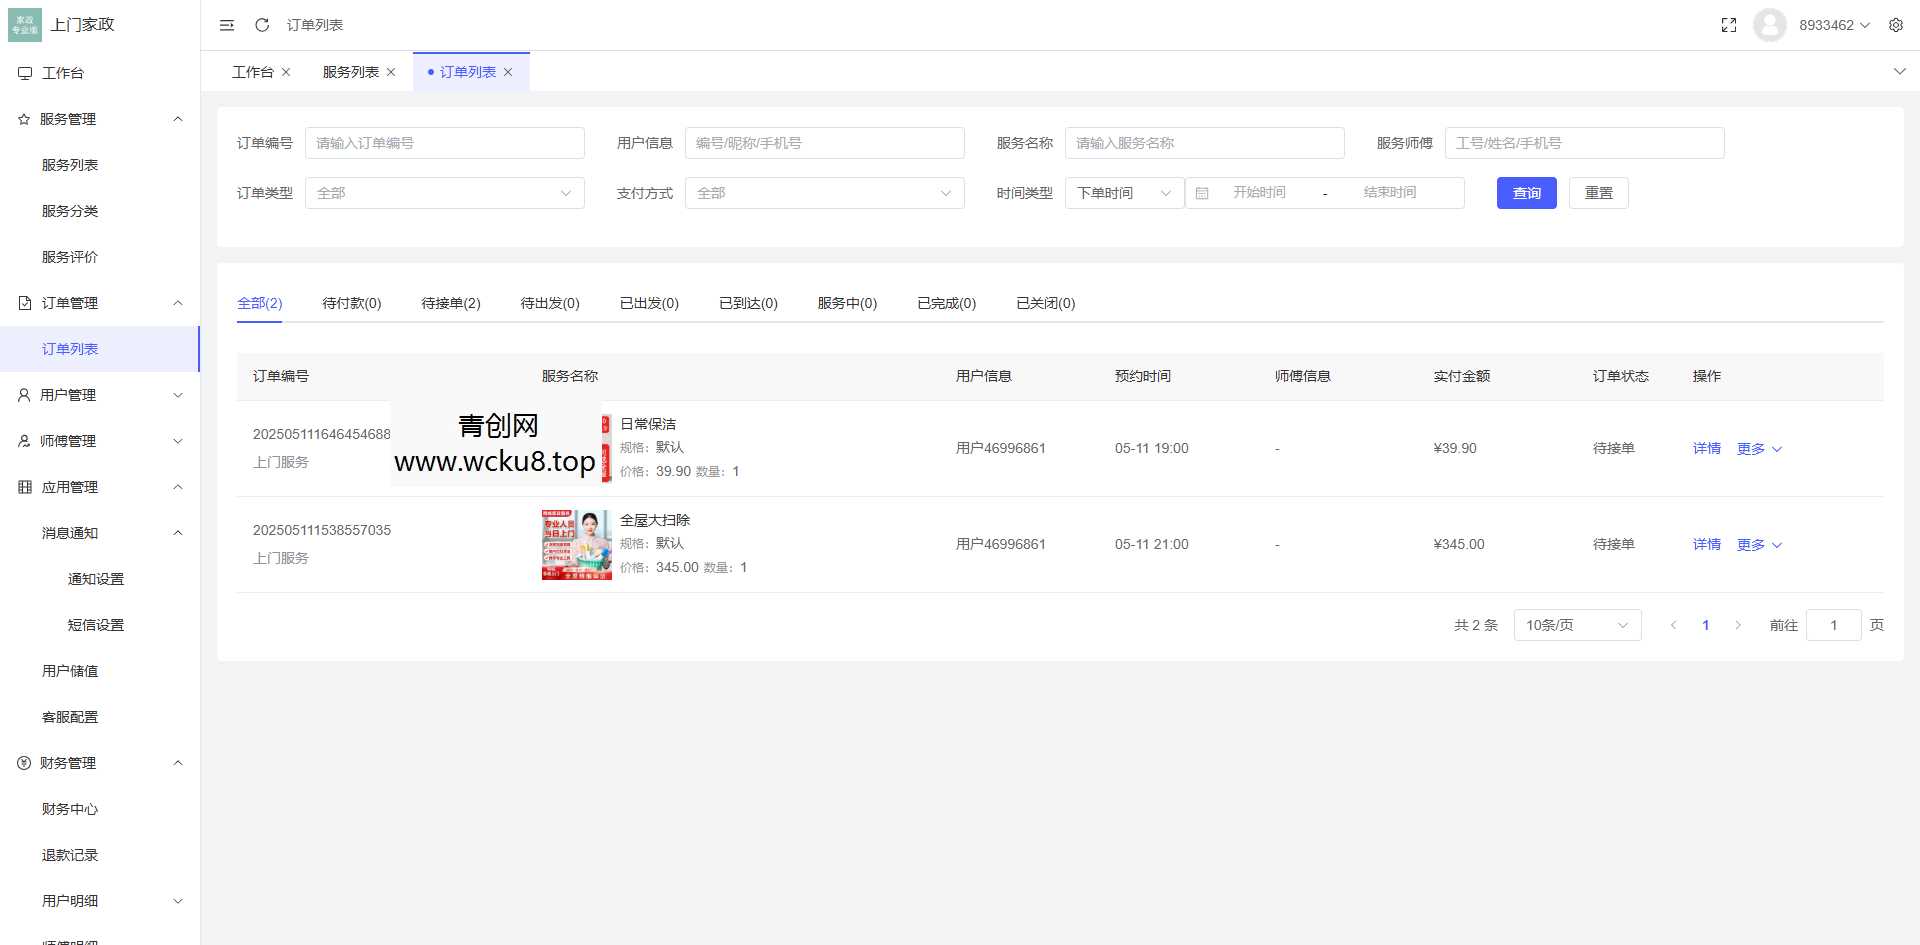The image size is (1920, 945).
Task: Open 财务管理 using its money icon
Action: pyautogui.click(x=23, y=762)
